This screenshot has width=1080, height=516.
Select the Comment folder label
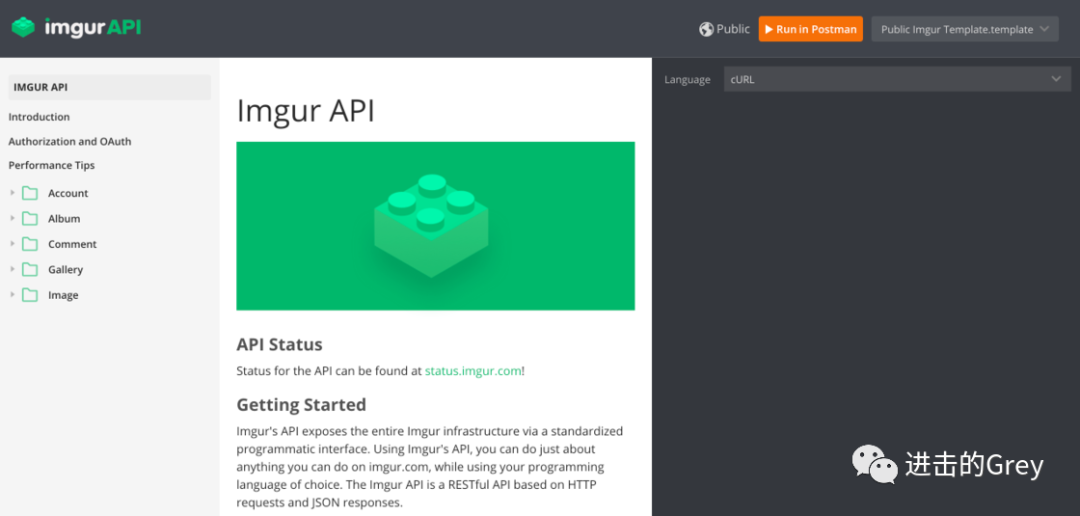(72, 245)
